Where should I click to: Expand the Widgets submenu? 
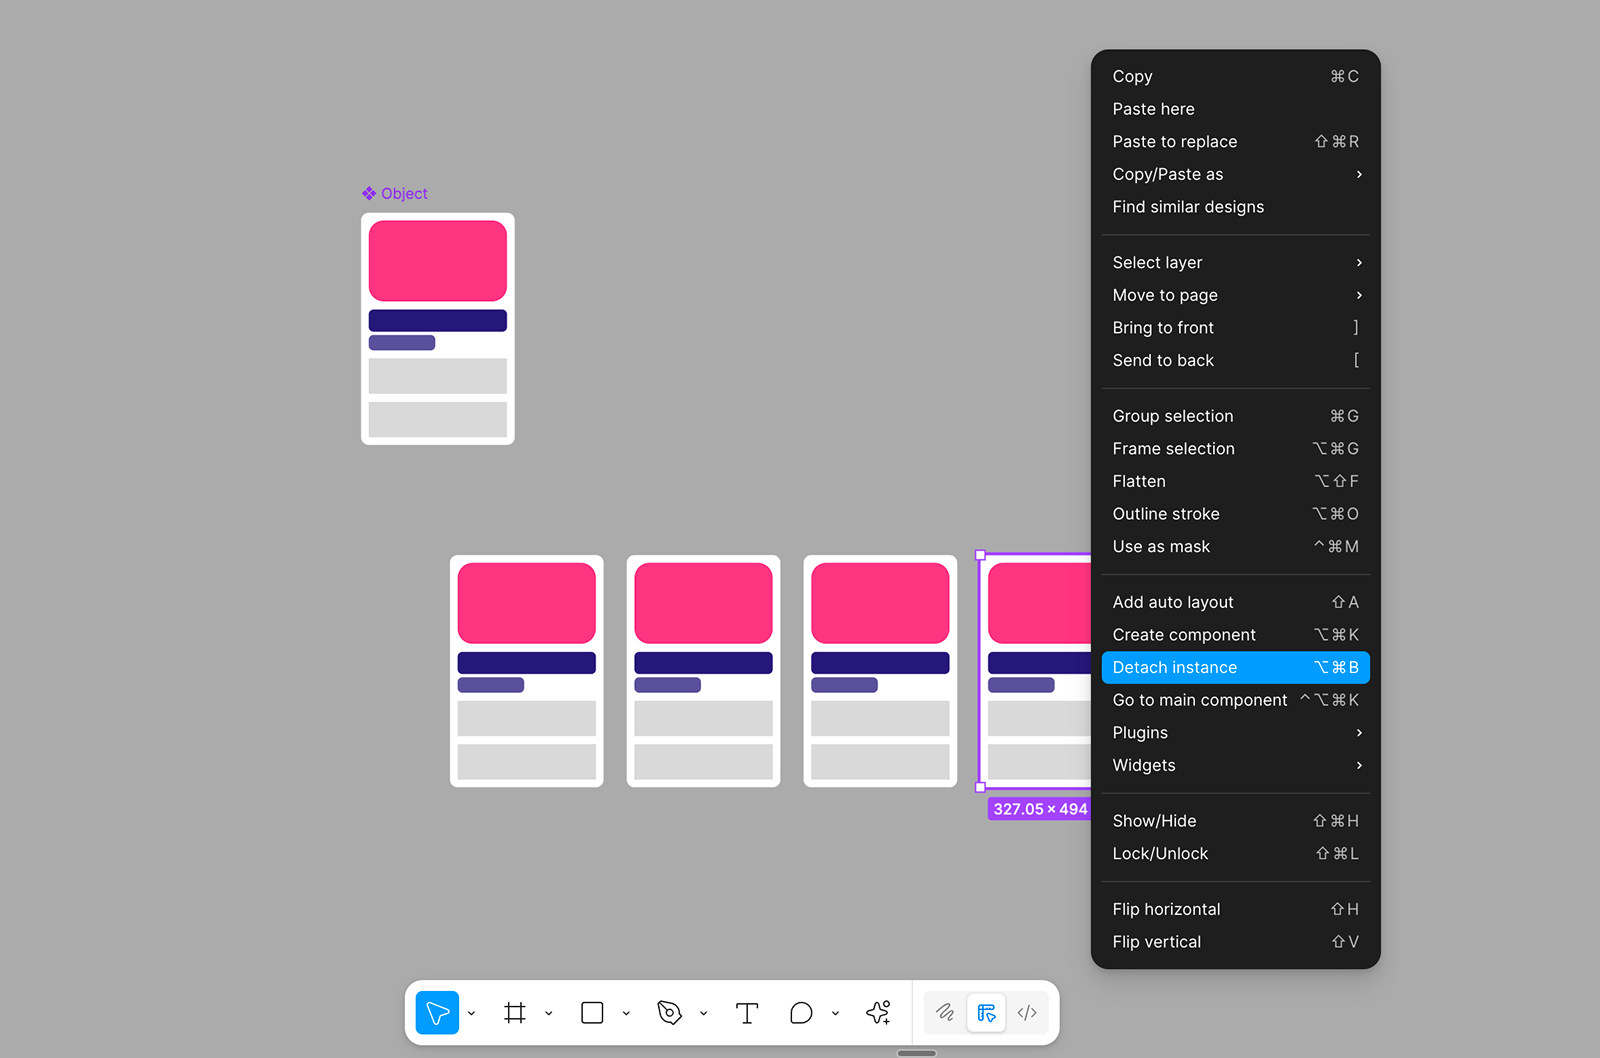pos(1235,765)
